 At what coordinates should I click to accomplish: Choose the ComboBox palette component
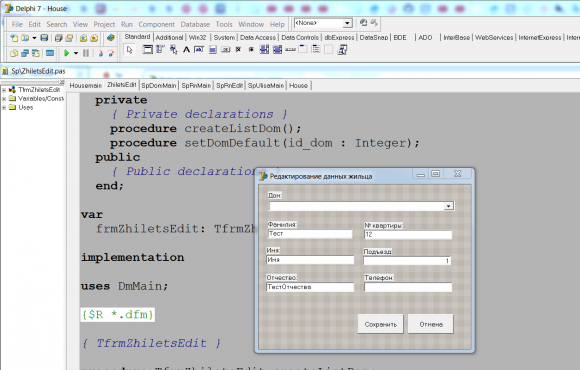click(x=277, y=50)
